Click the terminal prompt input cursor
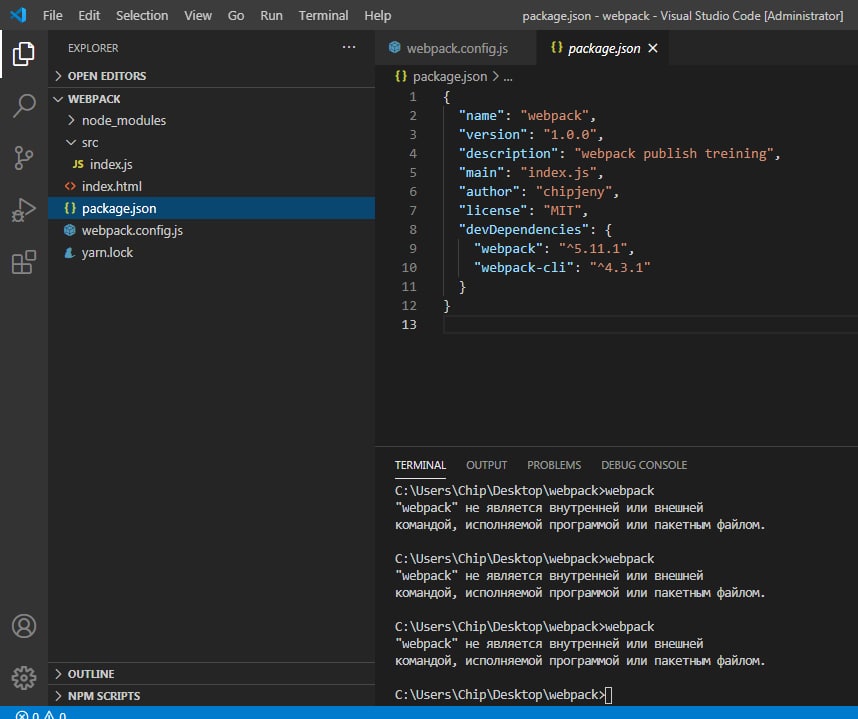Viewport: 858px width, 719px height. (x=608, y=695)
